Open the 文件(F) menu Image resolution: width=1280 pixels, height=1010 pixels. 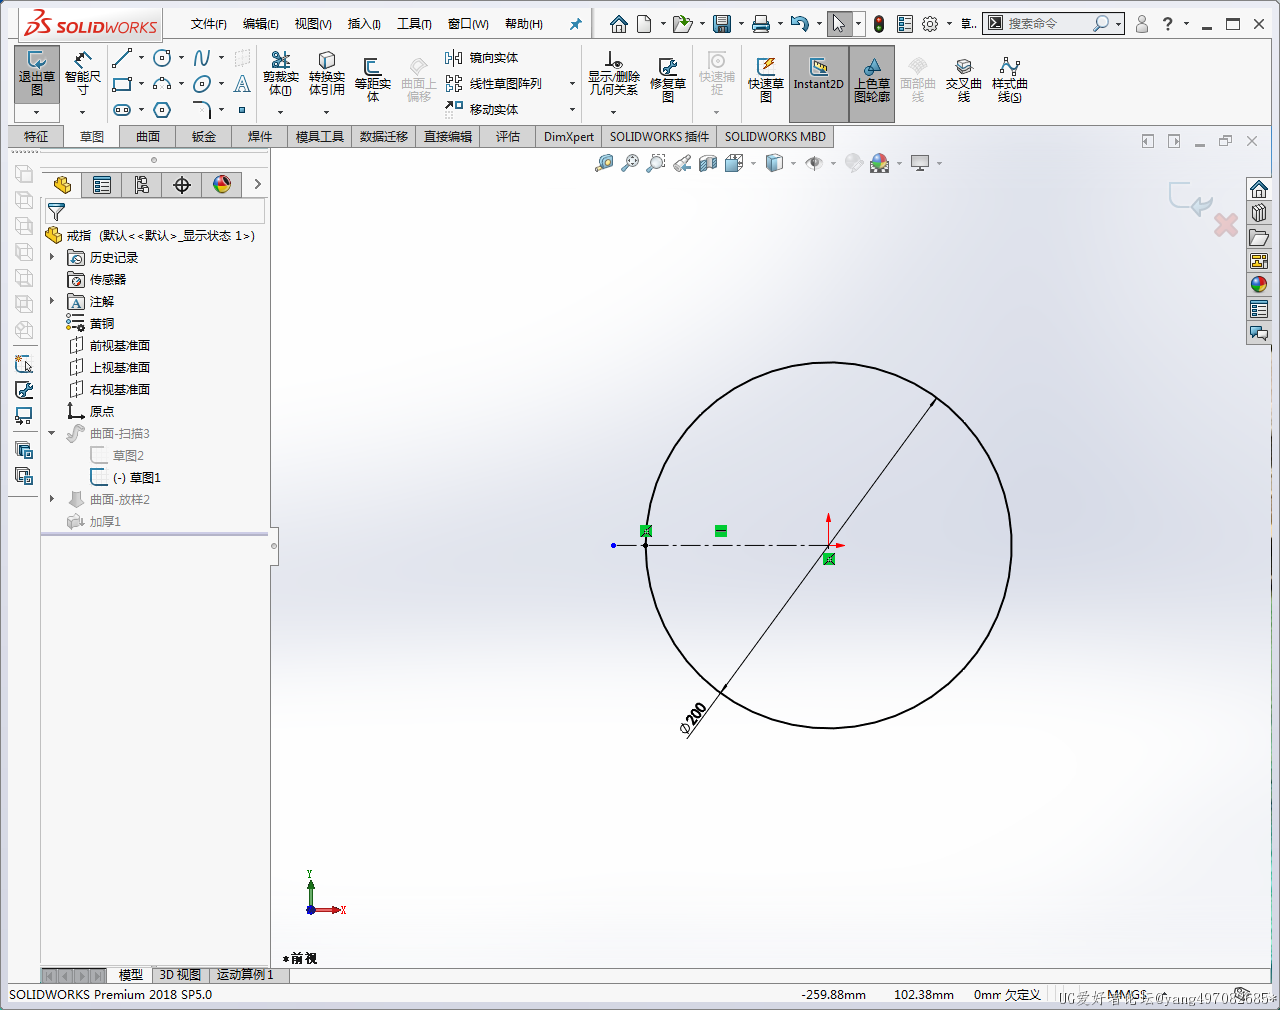(208, 24)
